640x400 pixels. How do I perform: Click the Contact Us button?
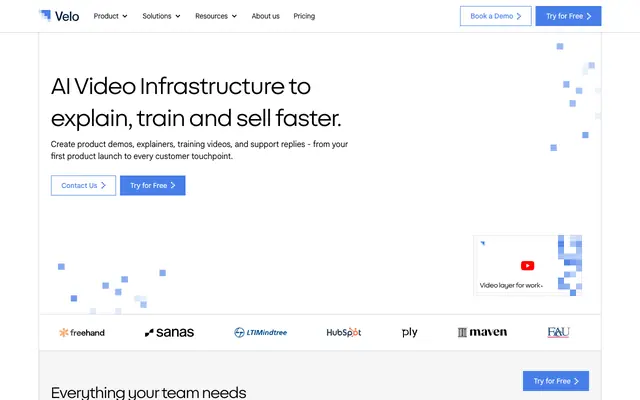(x=83, y=185)
